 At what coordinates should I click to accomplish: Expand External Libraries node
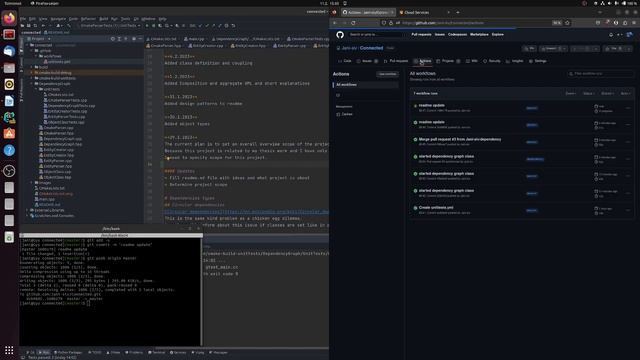pyautogui.click(x=28, y=210)
